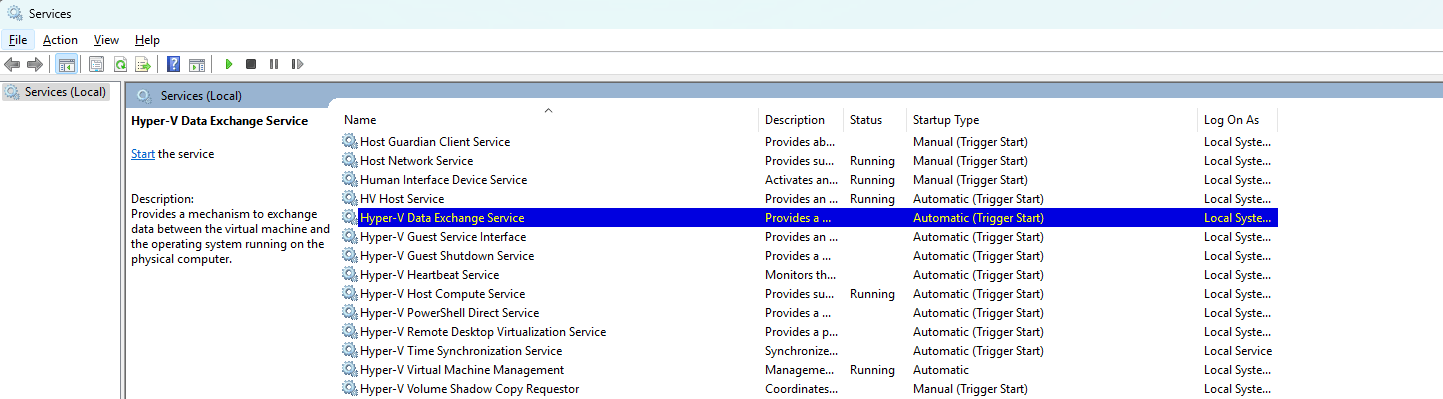Click the Back arrow toolbar button
1443x399 pixels.
click(12, 64)
